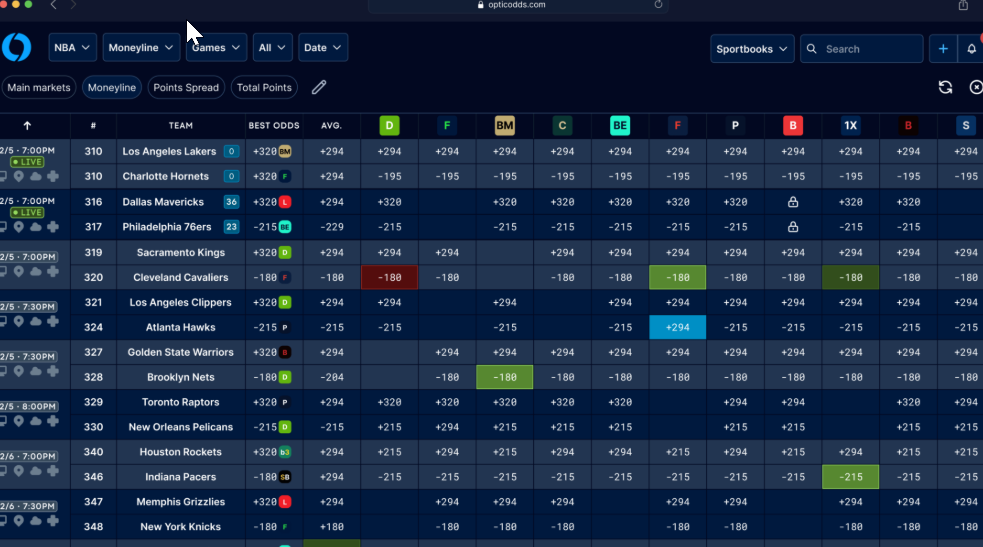Open the NBA league dropdown
The width and height of the screenshot is (983, 547).
click(72, 48)
